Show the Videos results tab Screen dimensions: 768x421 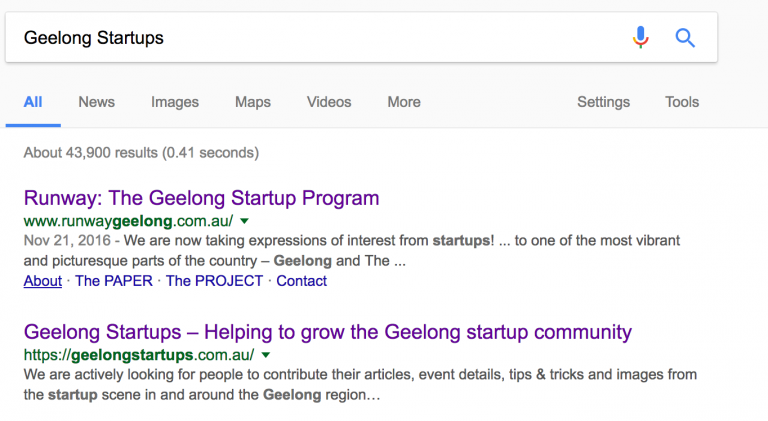329,102
